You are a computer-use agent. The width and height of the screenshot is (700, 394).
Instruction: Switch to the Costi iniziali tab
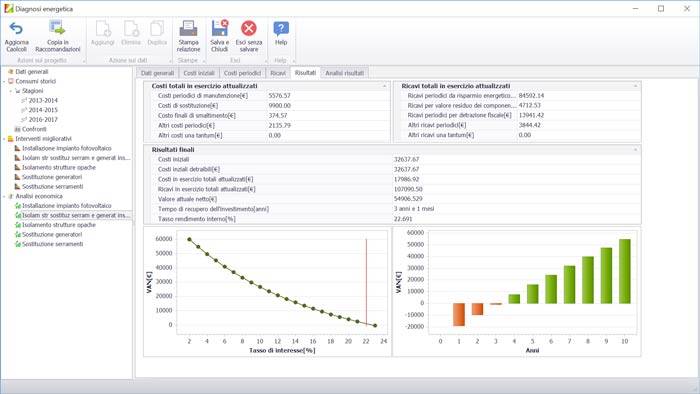[x=199, y=73]
